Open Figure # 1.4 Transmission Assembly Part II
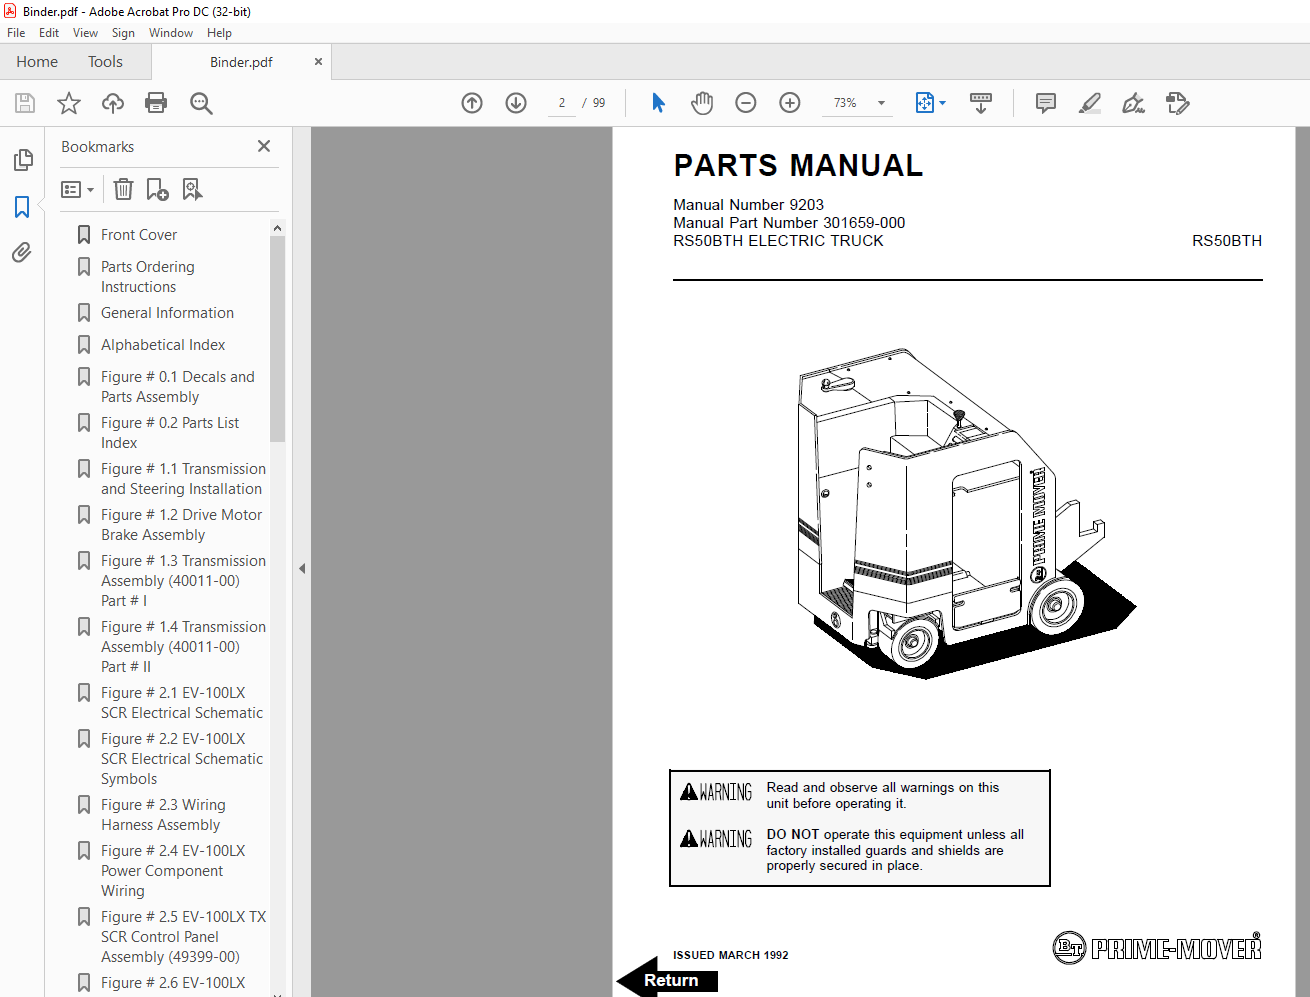This screenshot has width=1310, height=997. [x=183, y=647]
